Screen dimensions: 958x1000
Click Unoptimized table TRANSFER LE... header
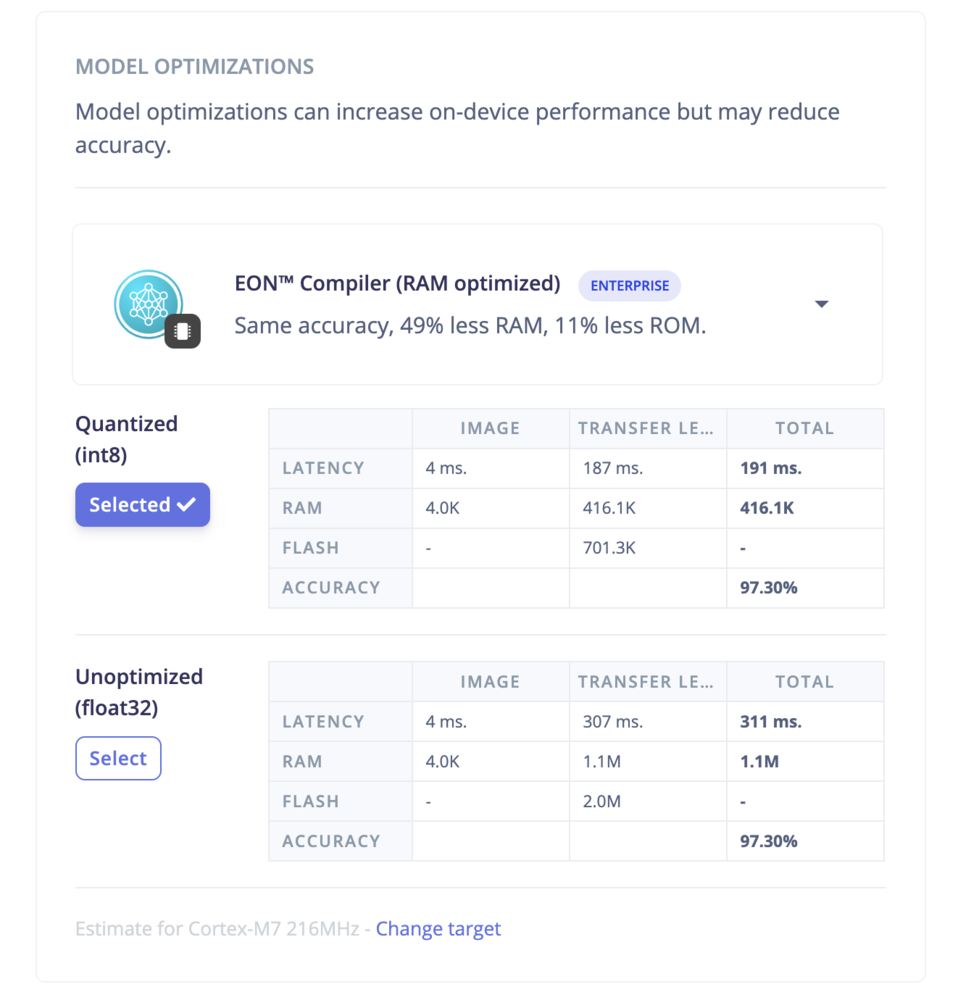pyautogui.click(x=647, y=682)
